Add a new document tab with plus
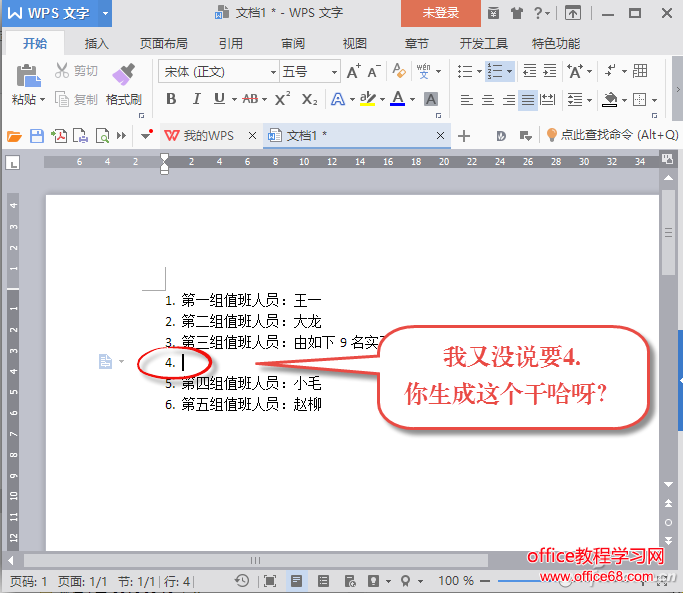 (464, 136)
